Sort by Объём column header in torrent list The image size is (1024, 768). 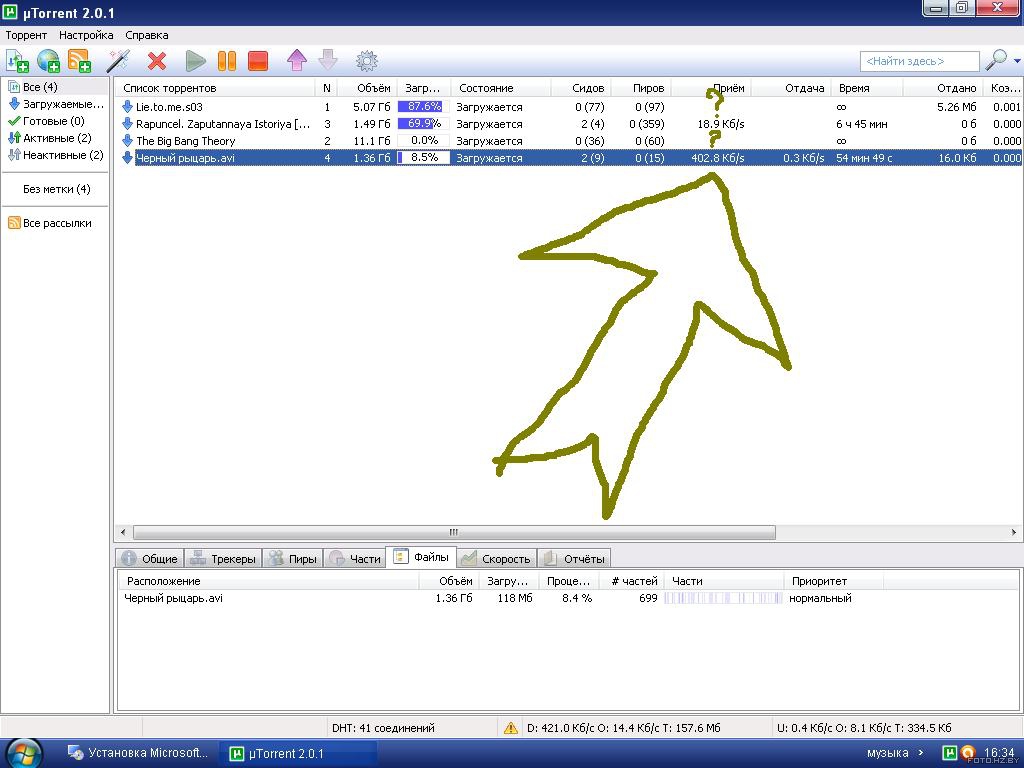(x=367, y=88)
